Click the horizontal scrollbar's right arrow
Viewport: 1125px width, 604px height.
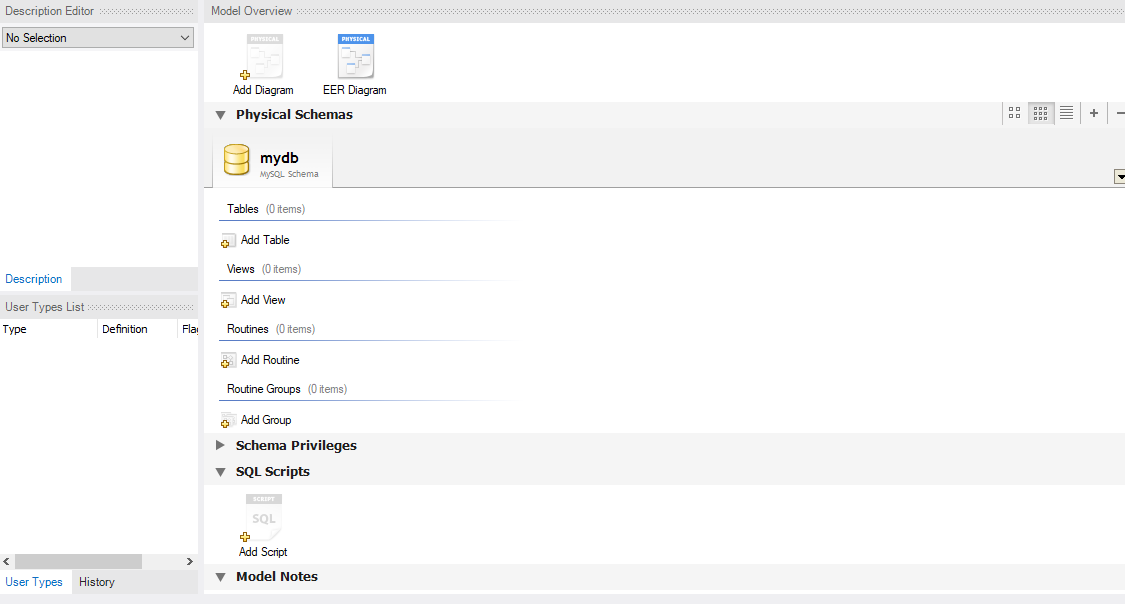tap(189, 561)
